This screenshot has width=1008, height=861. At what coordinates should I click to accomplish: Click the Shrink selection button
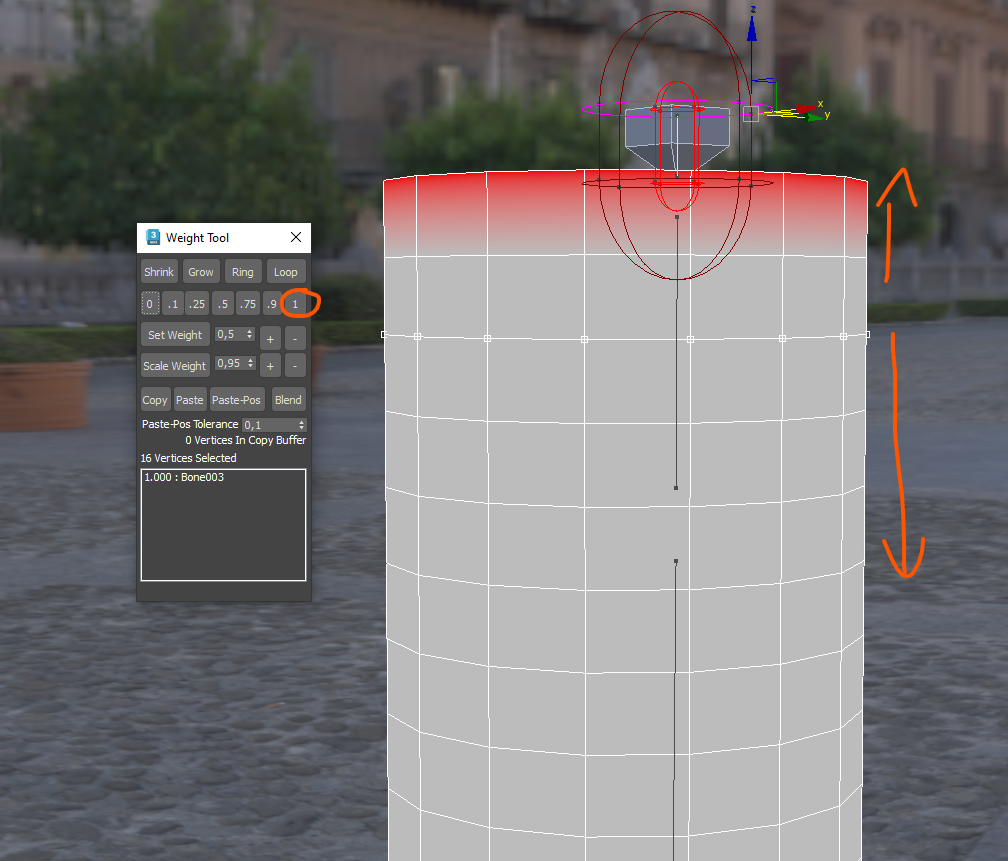159,271
